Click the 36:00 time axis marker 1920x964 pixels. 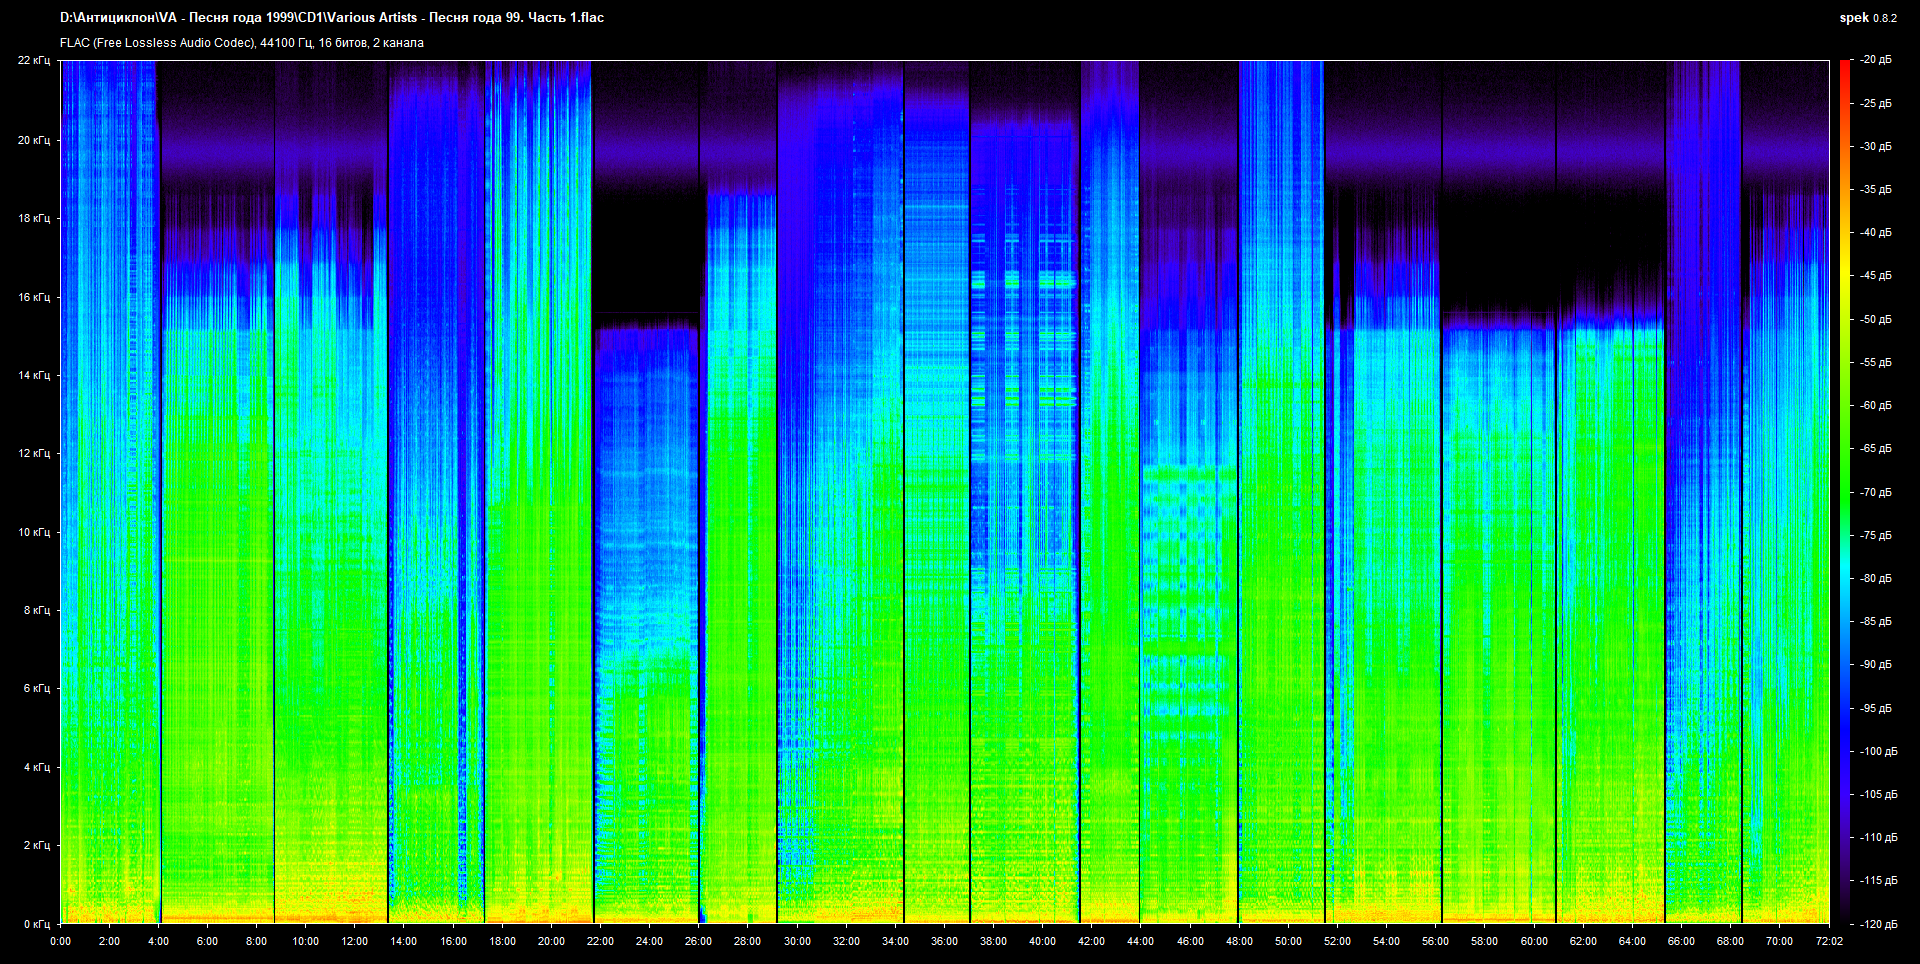coord(944,941)
